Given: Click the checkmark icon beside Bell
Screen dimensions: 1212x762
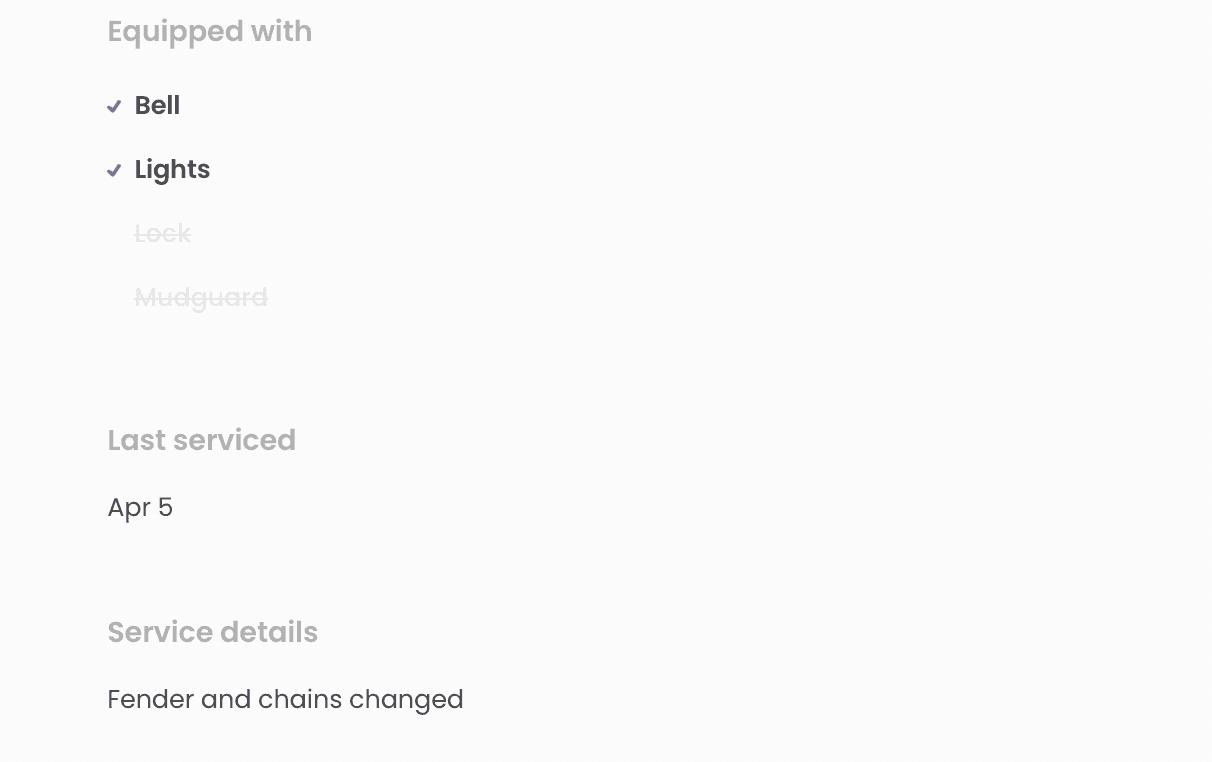Looking at the screenshot, I should pyautogui.click(x=114, y=106).
